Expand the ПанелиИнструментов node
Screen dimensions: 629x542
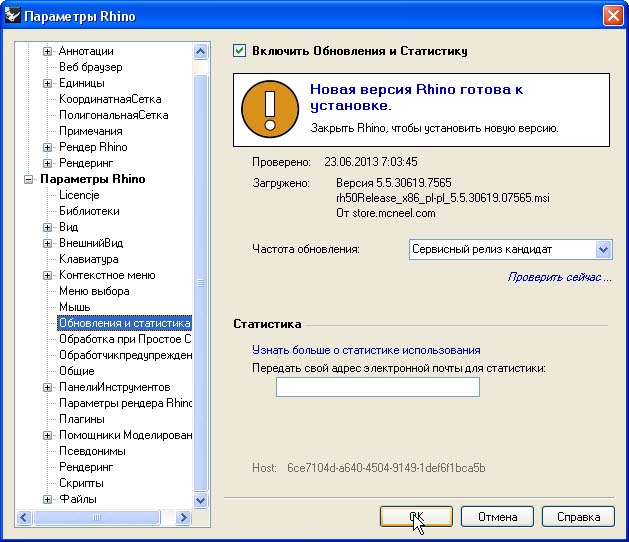click(47, 388)
